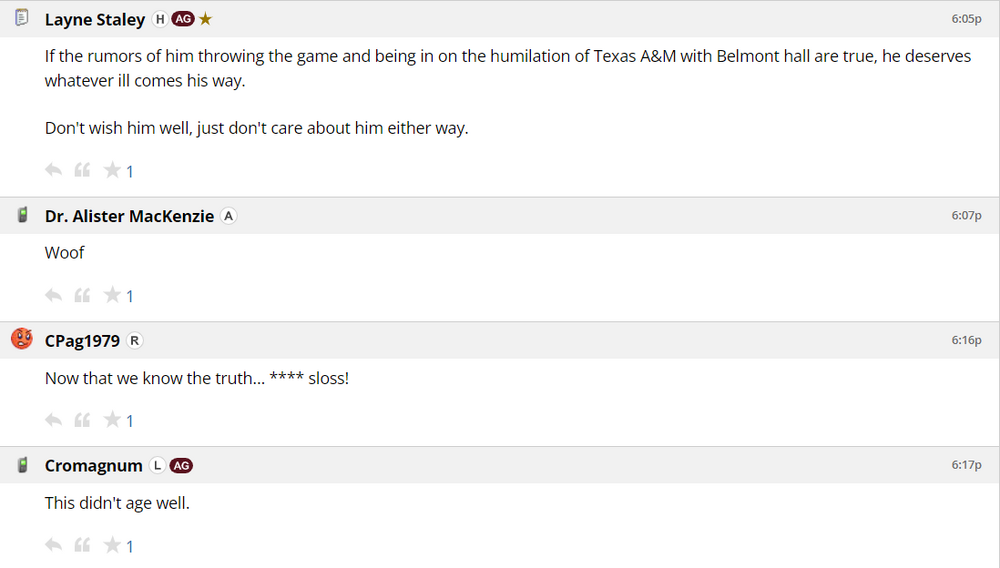Open Dr. Alister MacKenzie's profile
The image size is (1000, 568).
click(129, 216)
